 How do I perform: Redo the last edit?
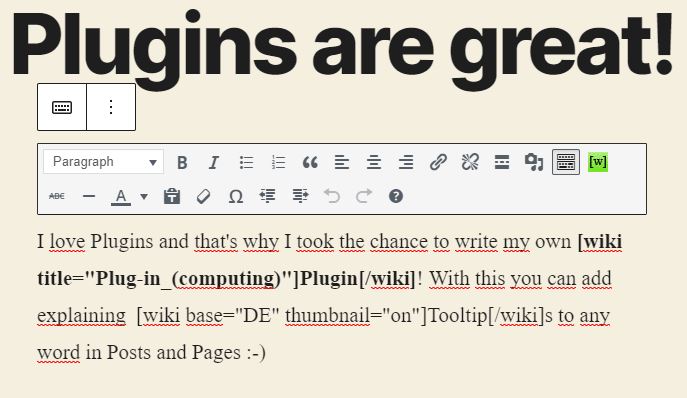click(x=364, y=196)
